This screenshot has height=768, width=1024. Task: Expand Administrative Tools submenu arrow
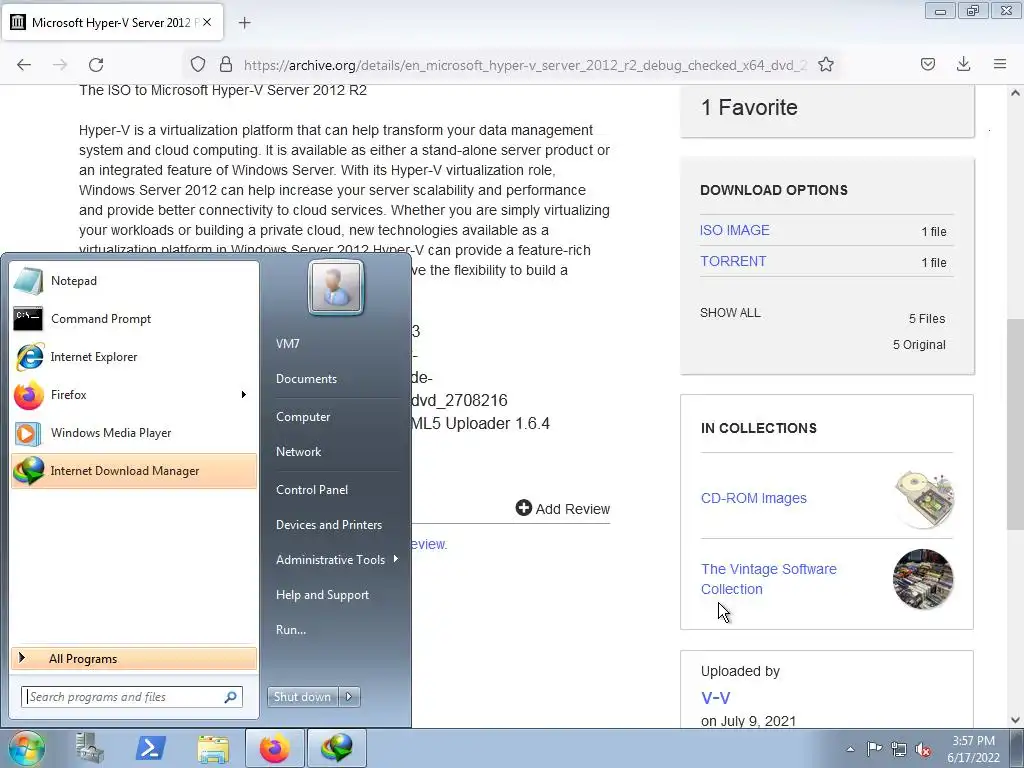396,559
